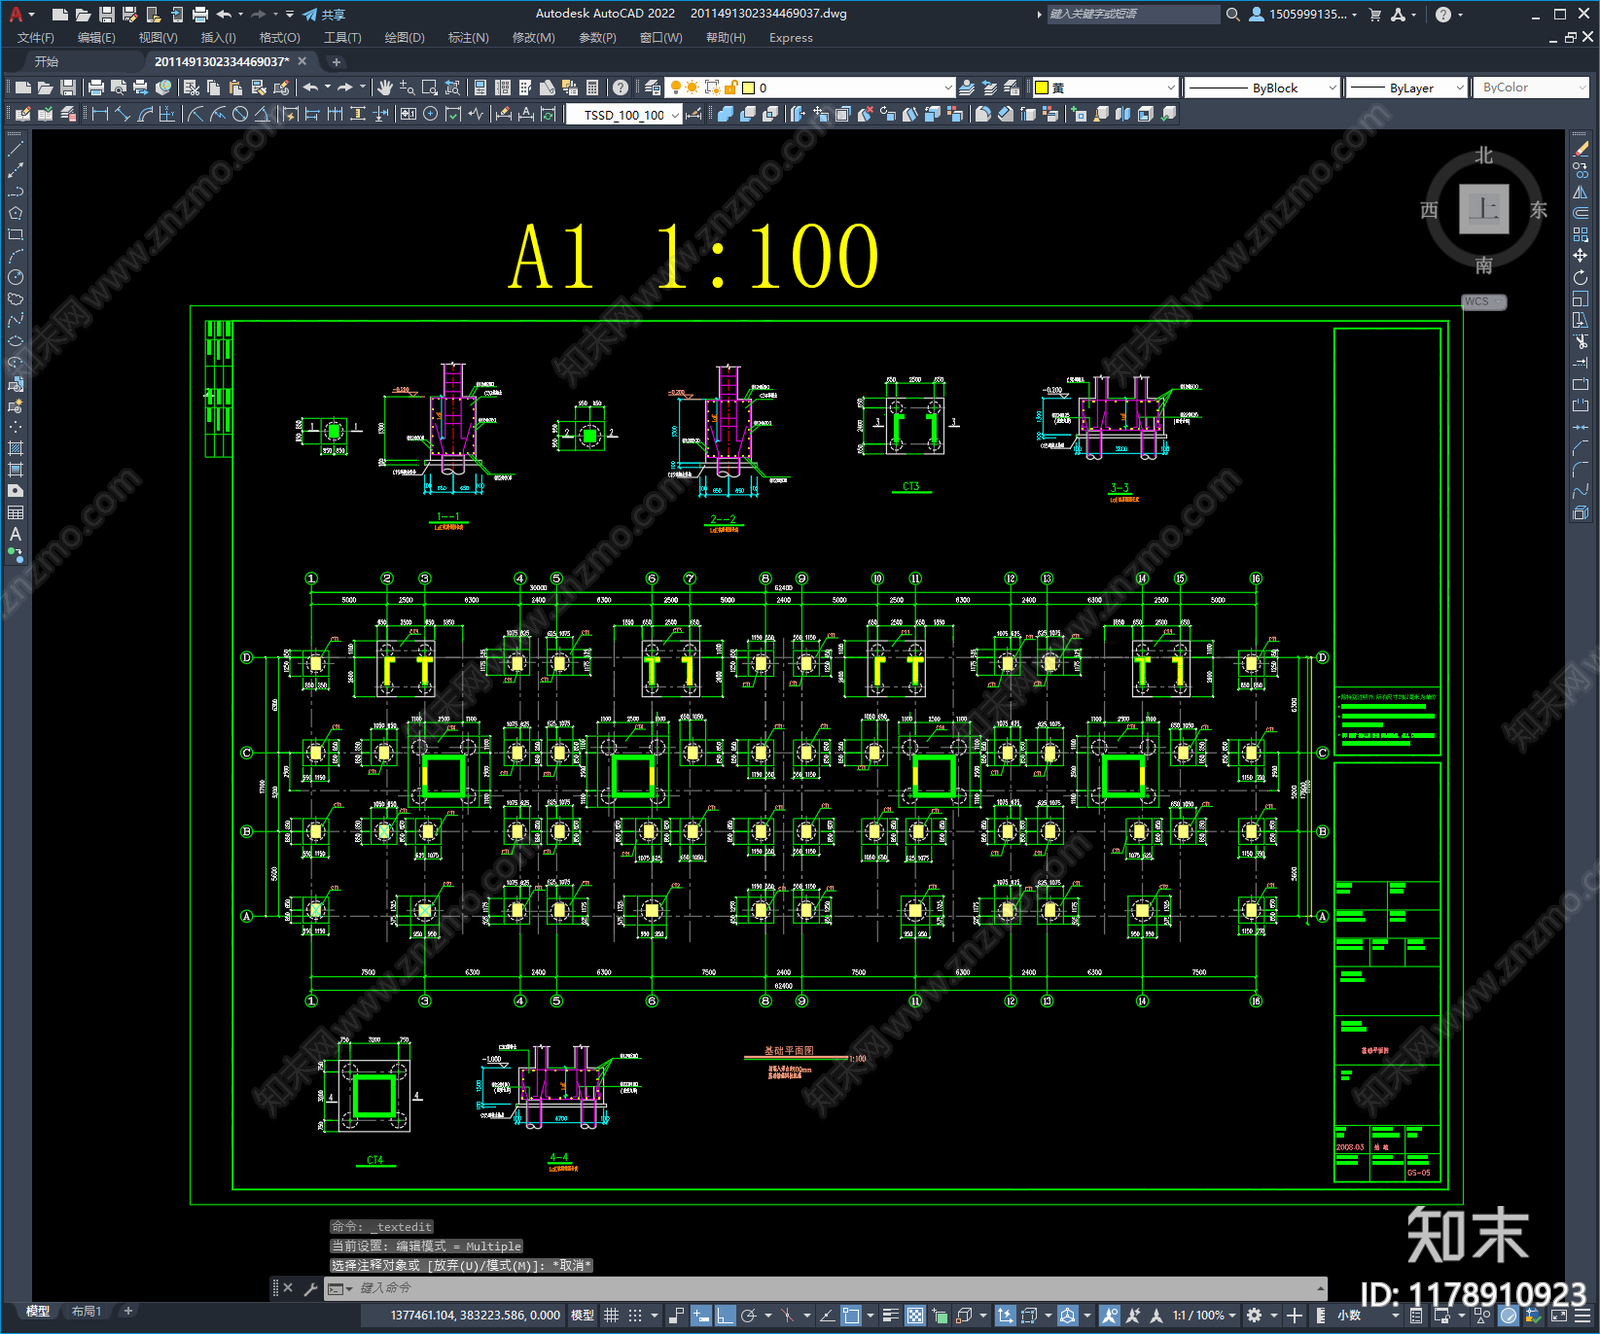The image size is (1600, 1334).
Task: Toggle transparency display in status bar
Action: [915, 1315]
